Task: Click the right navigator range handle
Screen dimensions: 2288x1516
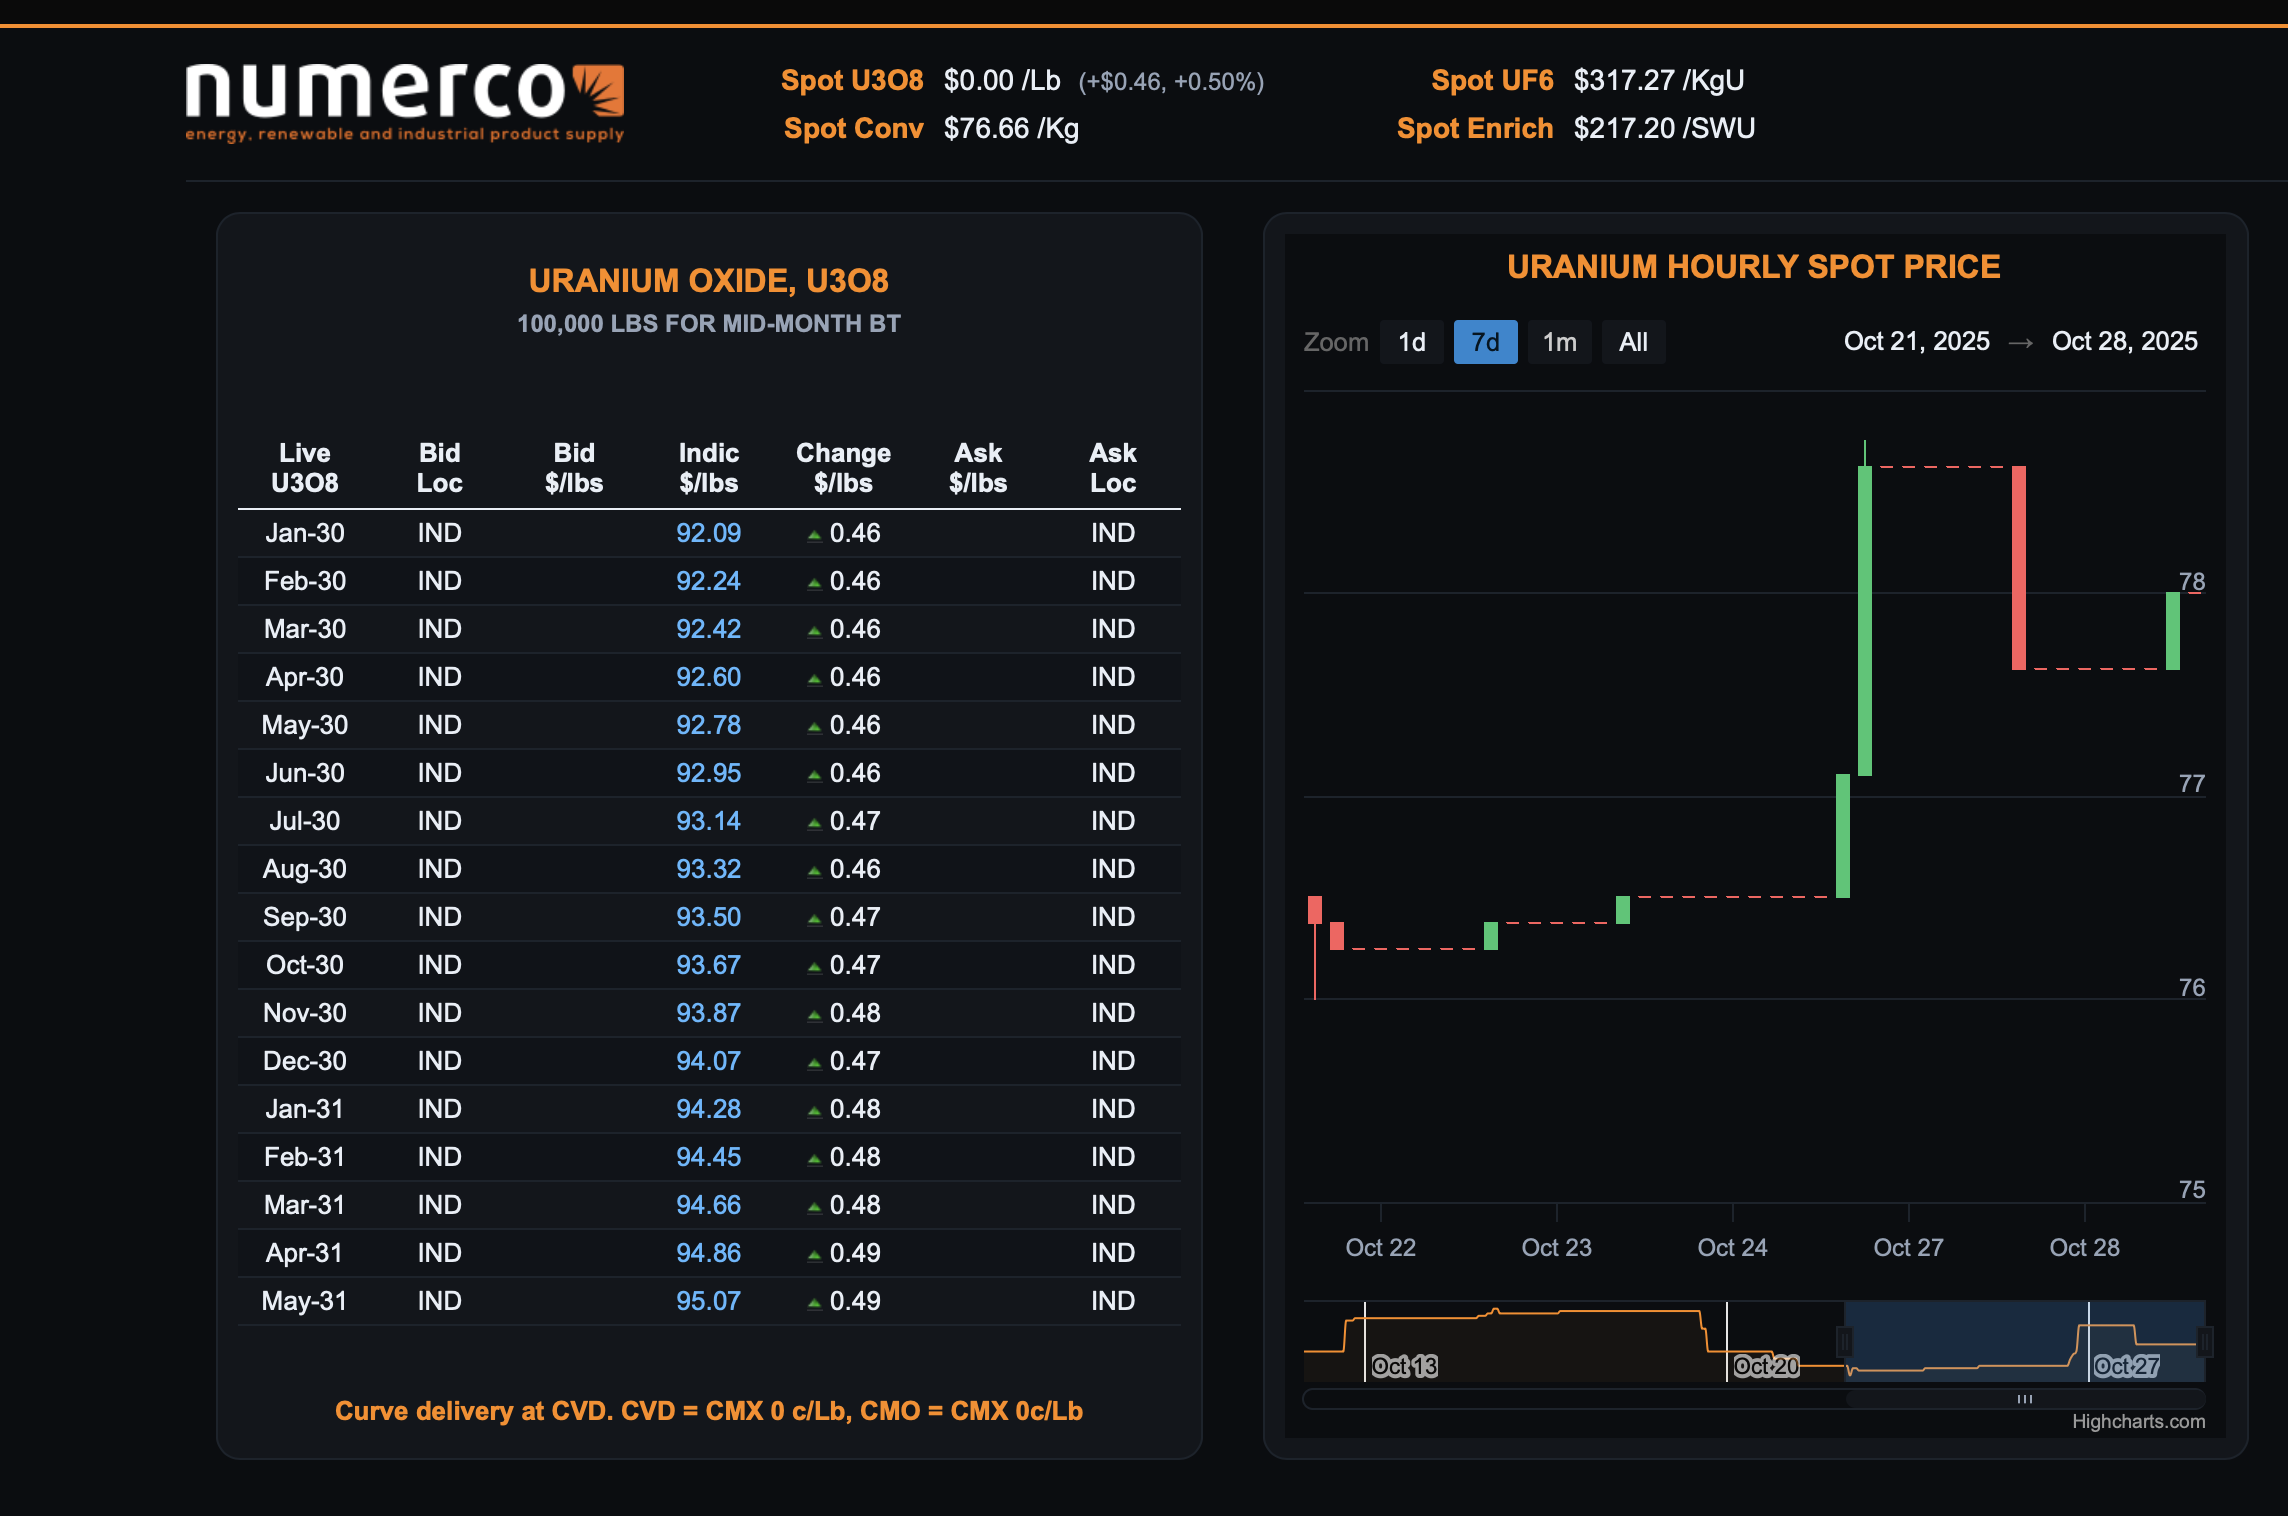Action: coord(2204,1341)
